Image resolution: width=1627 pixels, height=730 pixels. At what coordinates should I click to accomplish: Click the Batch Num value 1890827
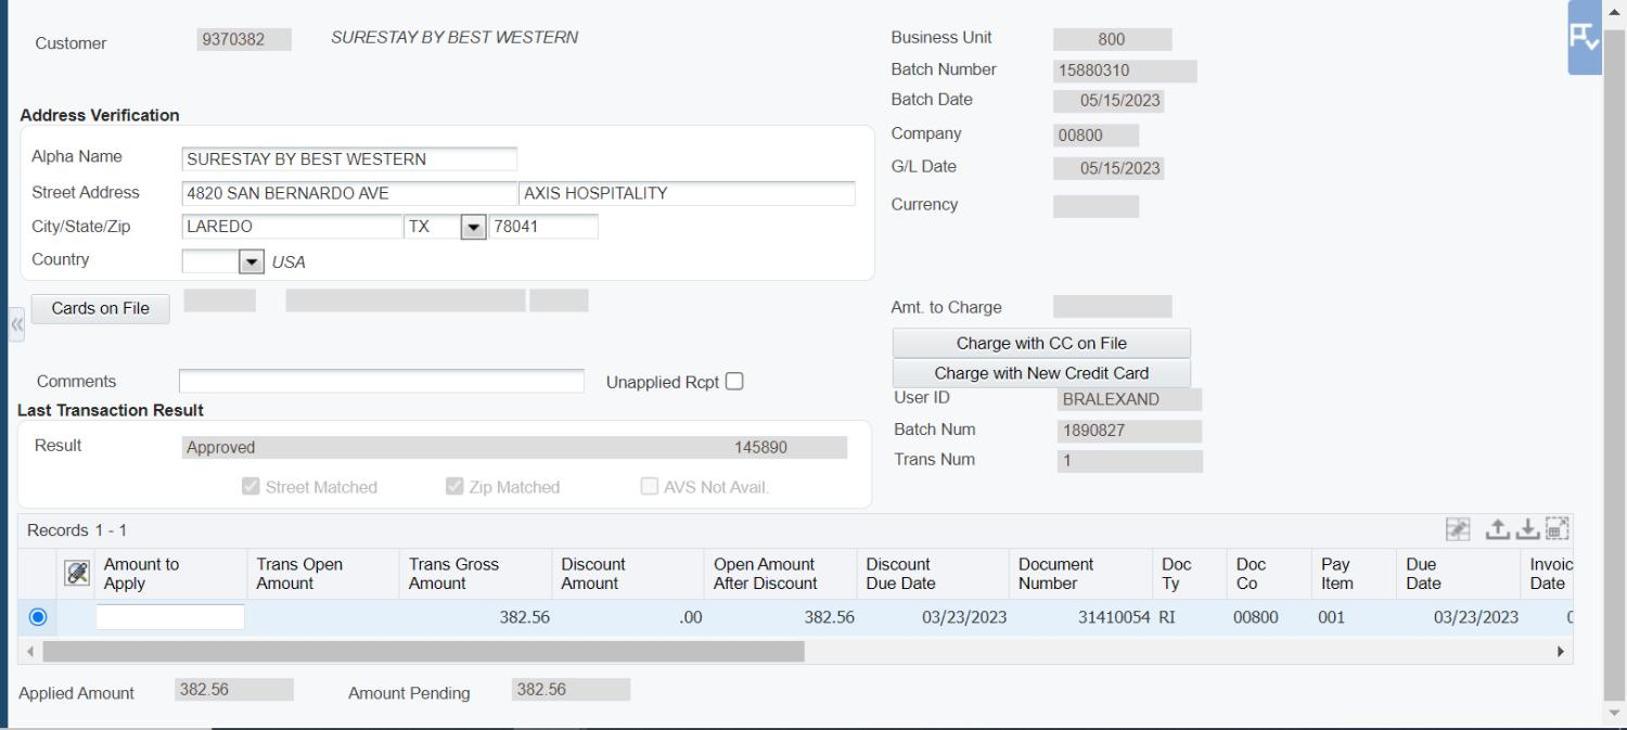(x=1129, y=431)
